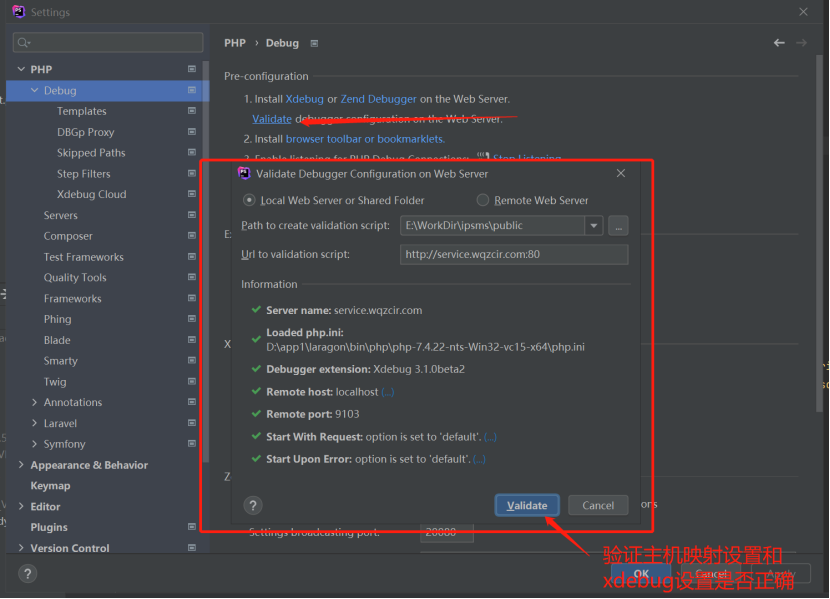Viewport: 830px width, 599px height.
Task: Click the path to validation script field
Action: pyautogui.click(x=492, y=225)
